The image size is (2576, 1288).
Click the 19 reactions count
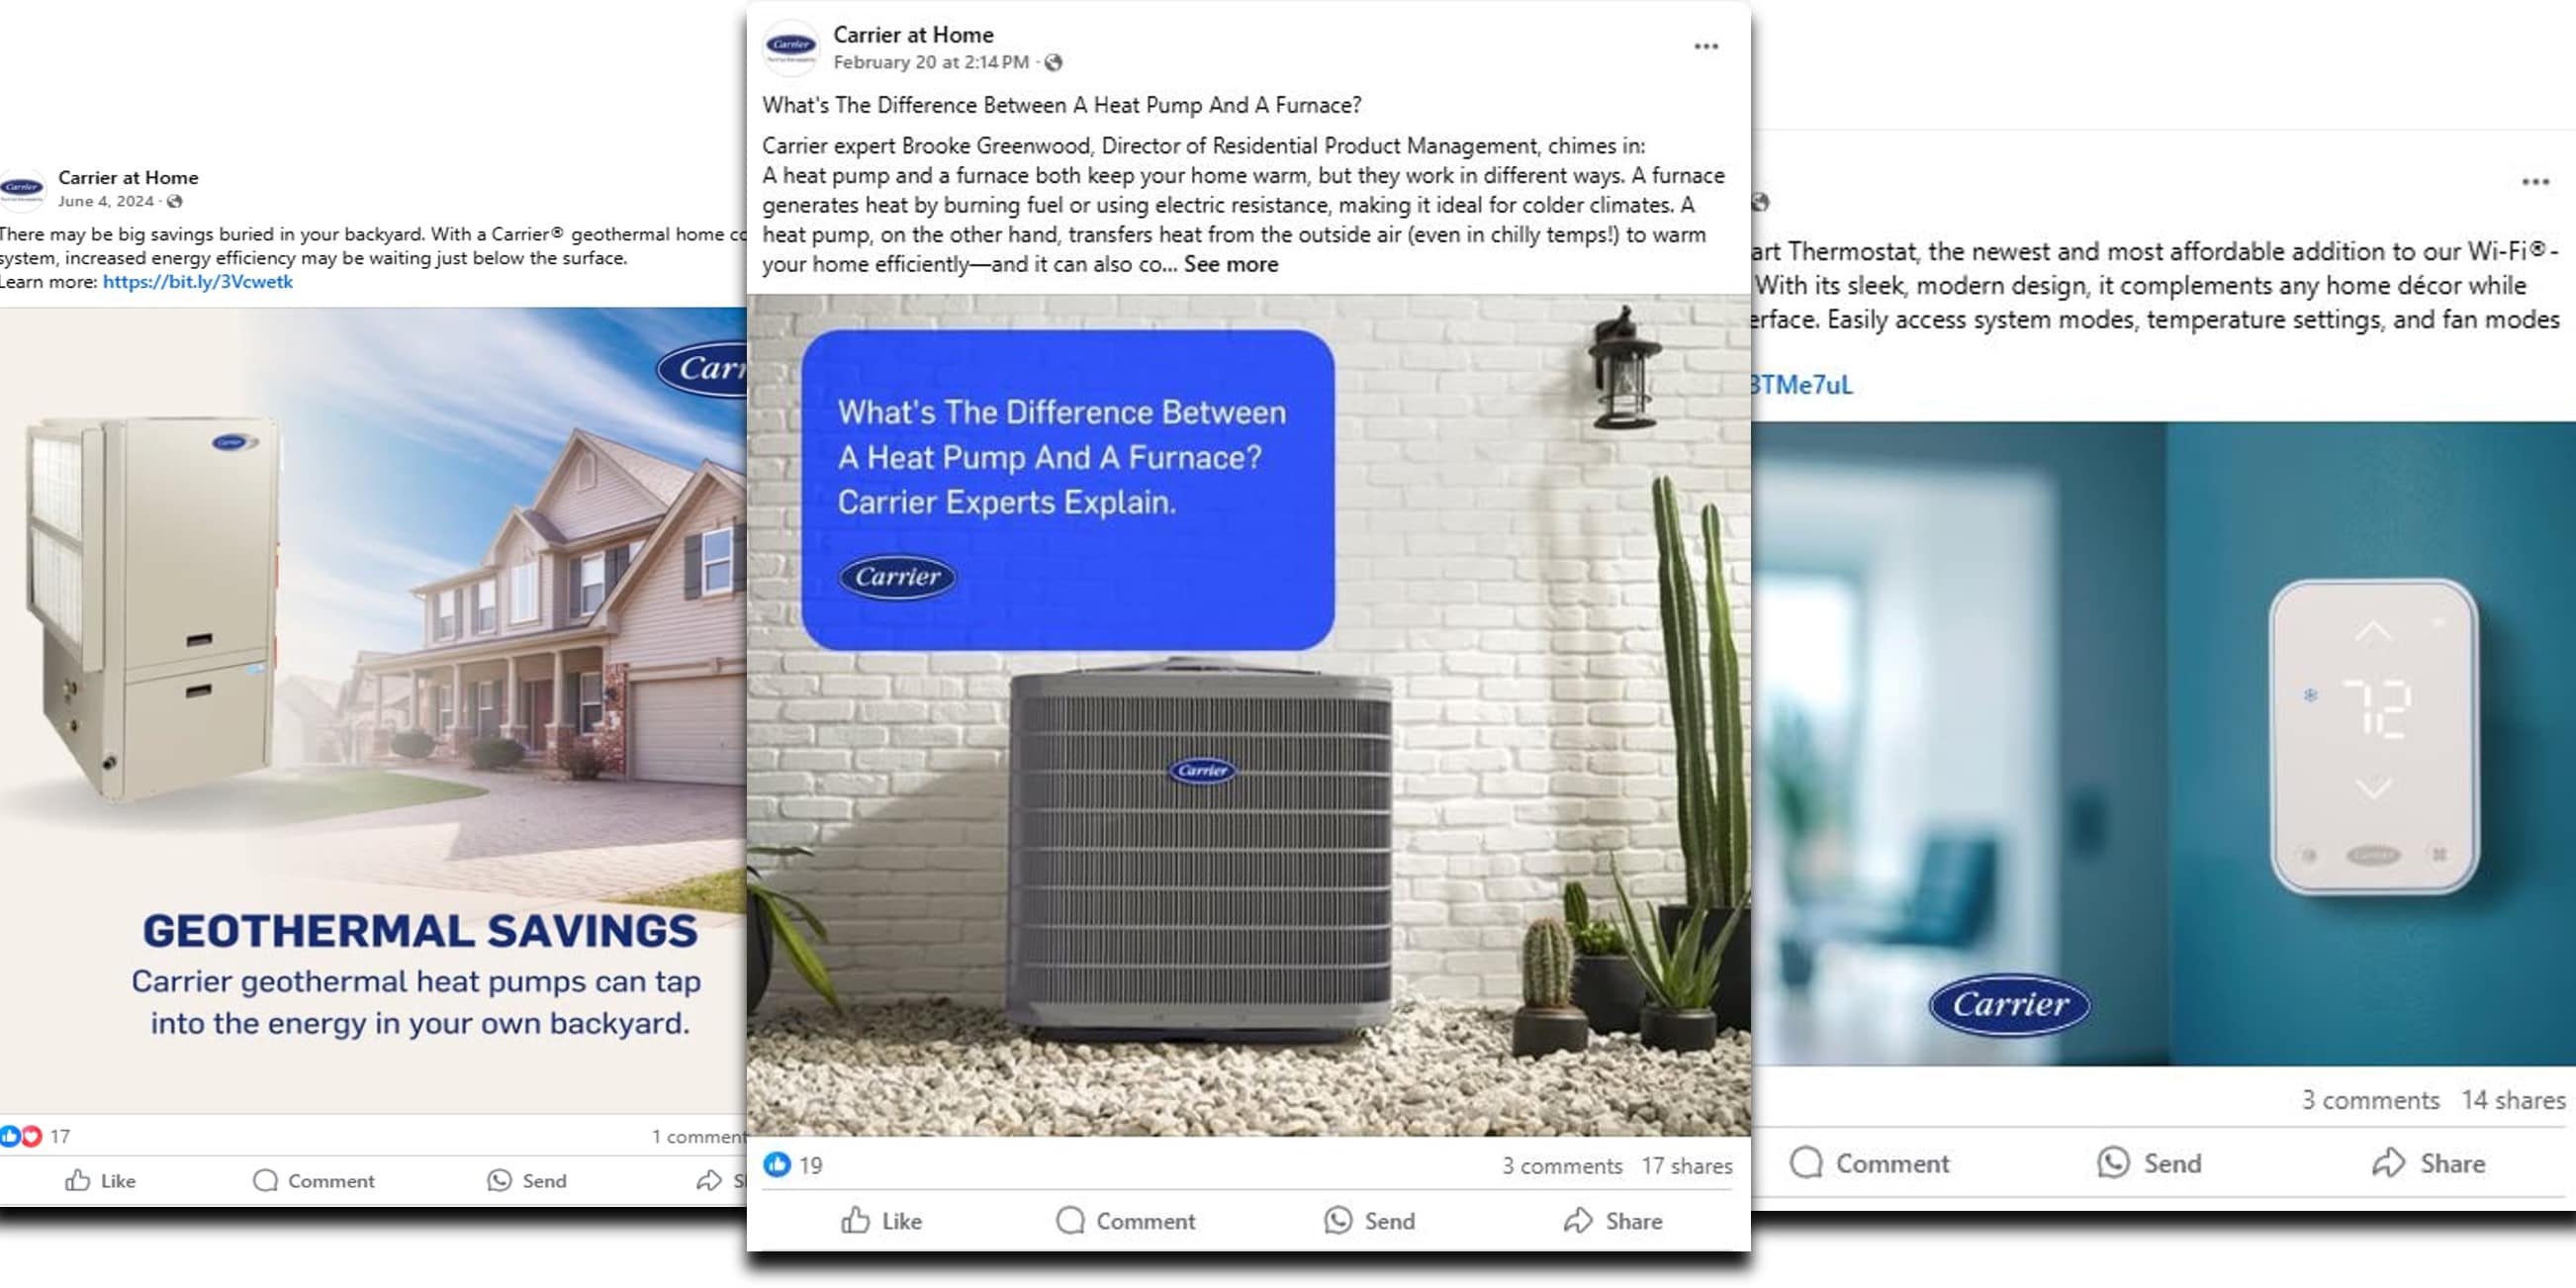point(811,1165)
